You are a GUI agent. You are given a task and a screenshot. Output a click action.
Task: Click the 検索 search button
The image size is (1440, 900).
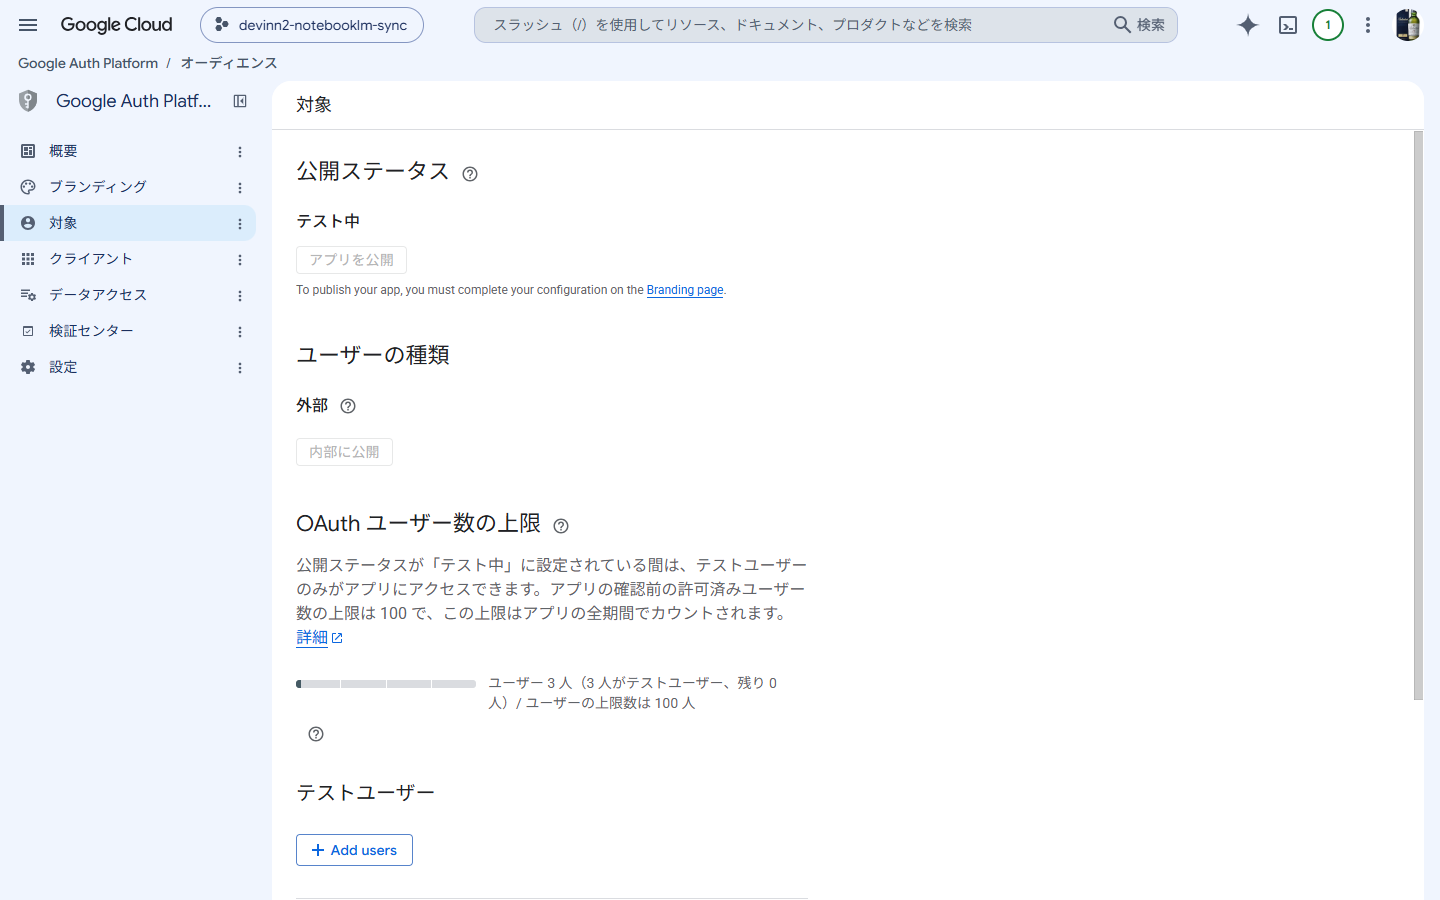1140,25
